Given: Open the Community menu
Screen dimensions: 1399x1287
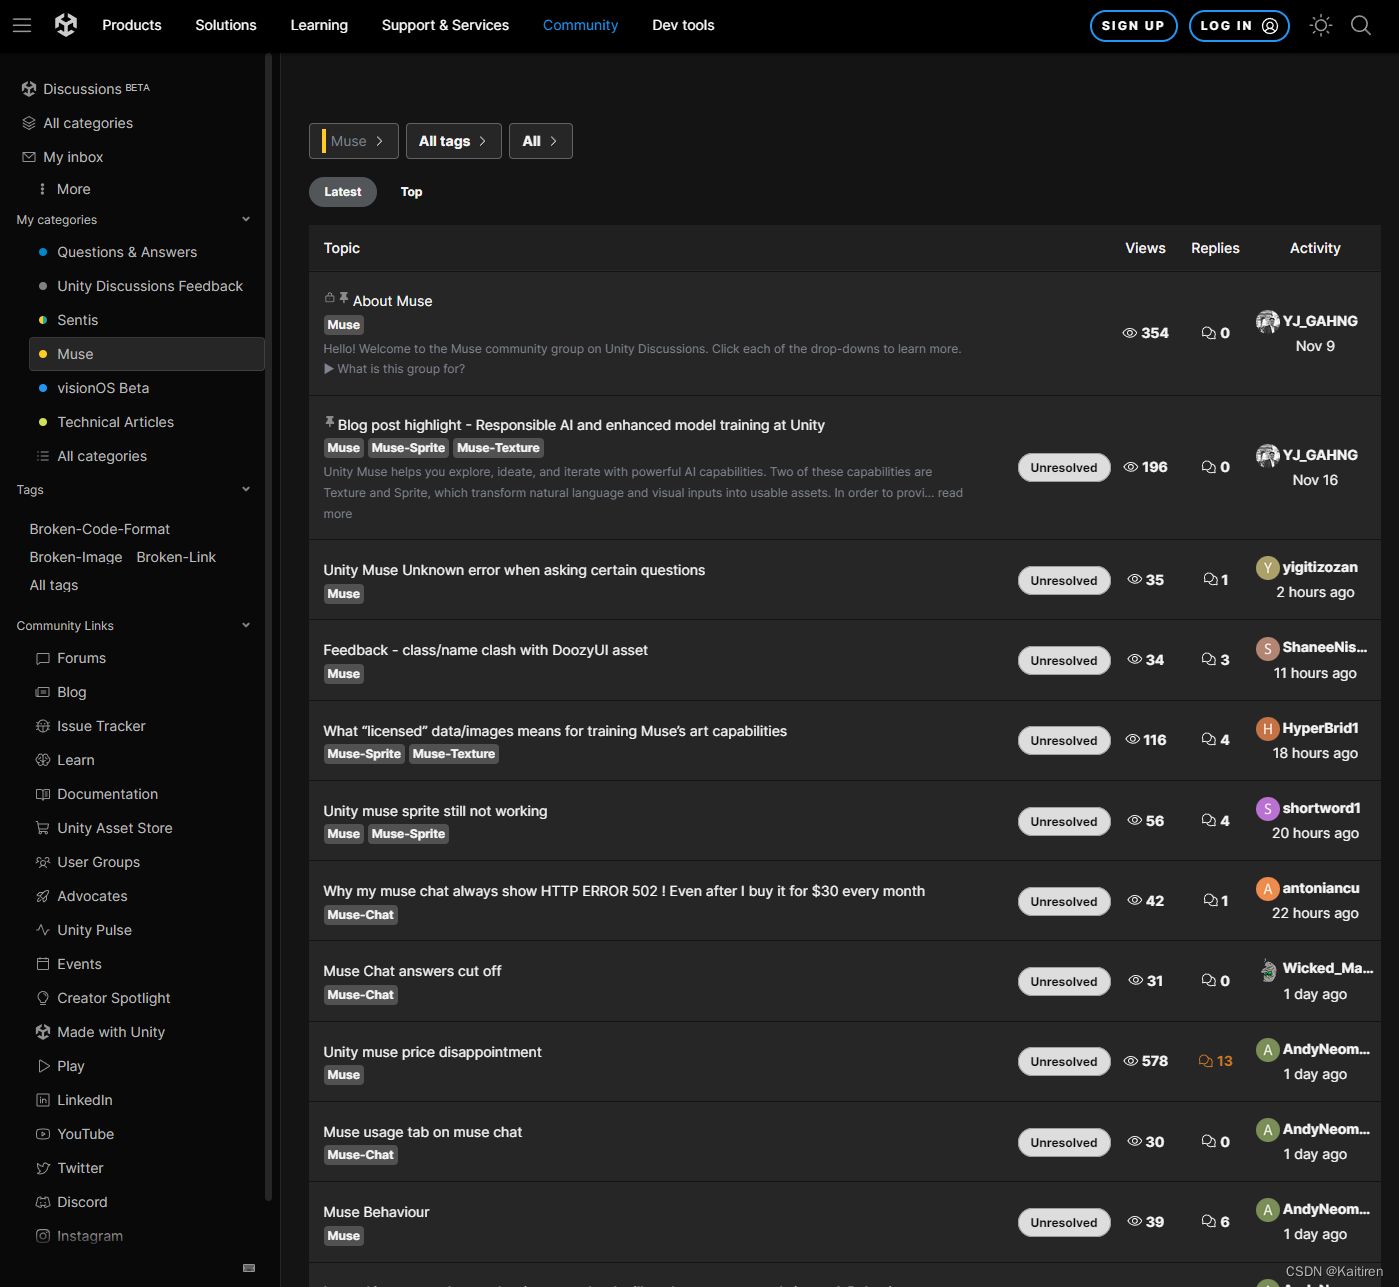Looking at the screenshot, I should coord(580,25).
